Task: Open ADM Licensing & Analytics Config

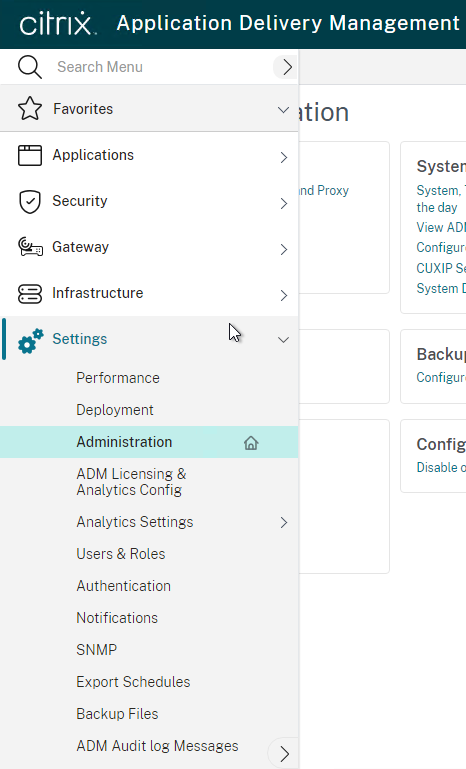Action: click(x=131, y=482)
